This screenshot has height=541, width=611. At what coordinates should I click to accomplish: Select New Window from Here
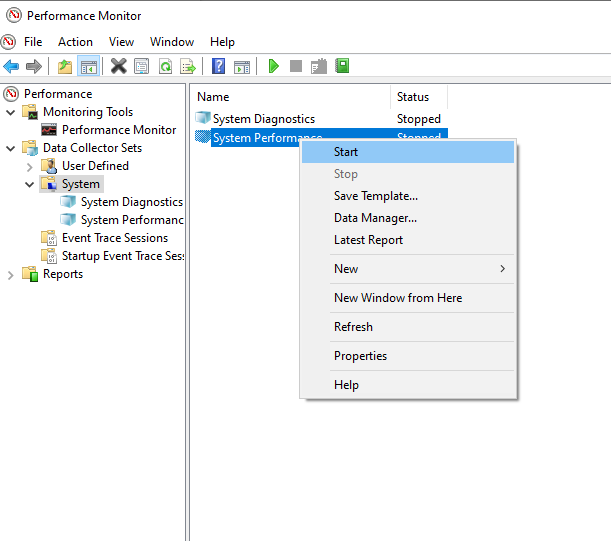tap(408, 298)
